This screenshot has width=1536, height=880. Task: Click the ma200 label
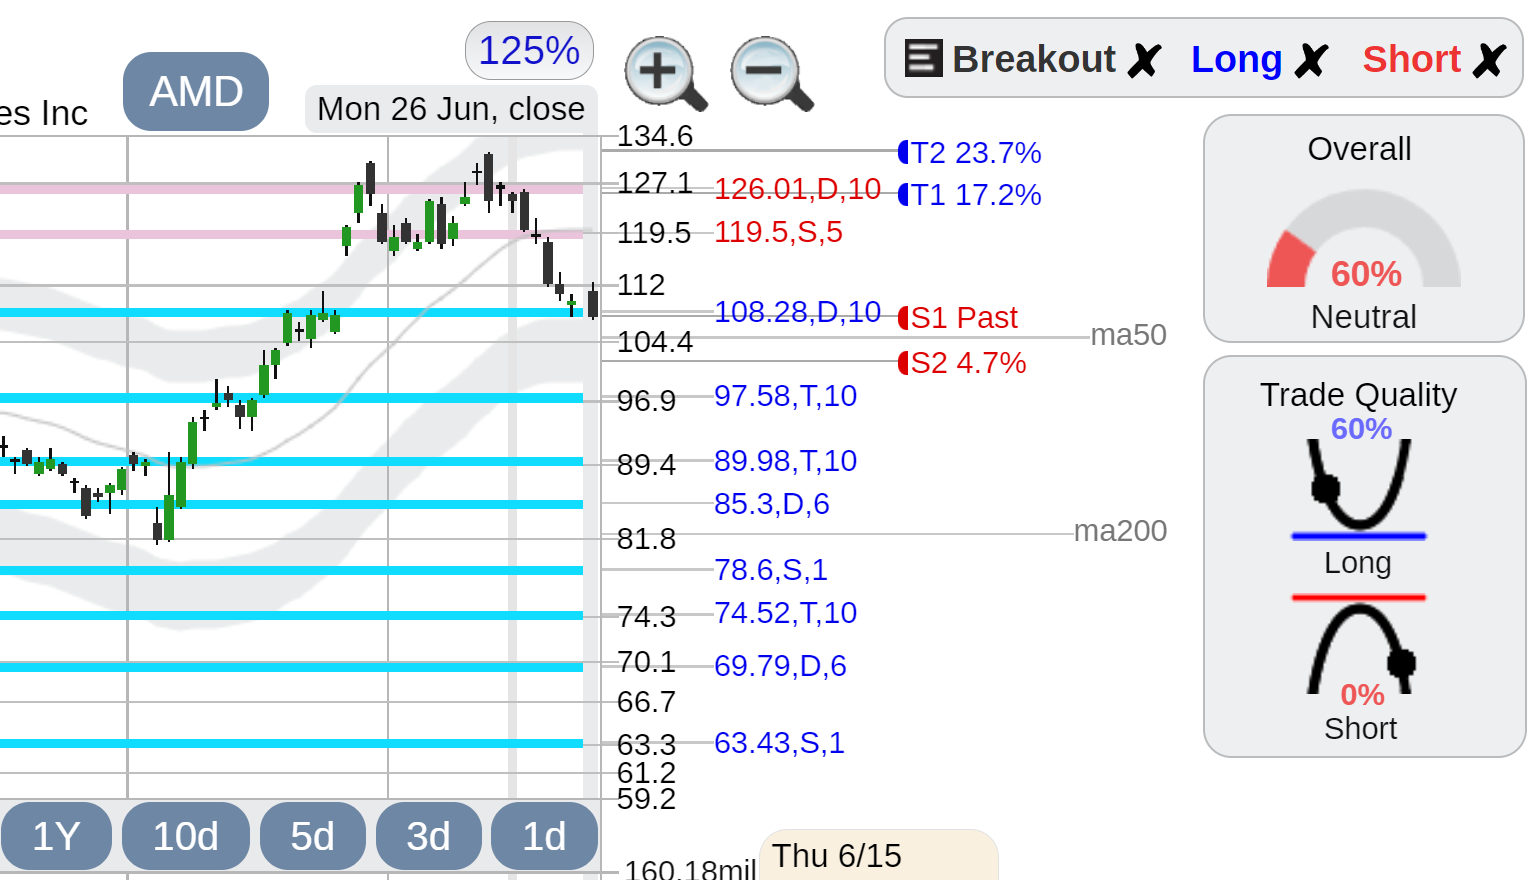pos(1120,531)
